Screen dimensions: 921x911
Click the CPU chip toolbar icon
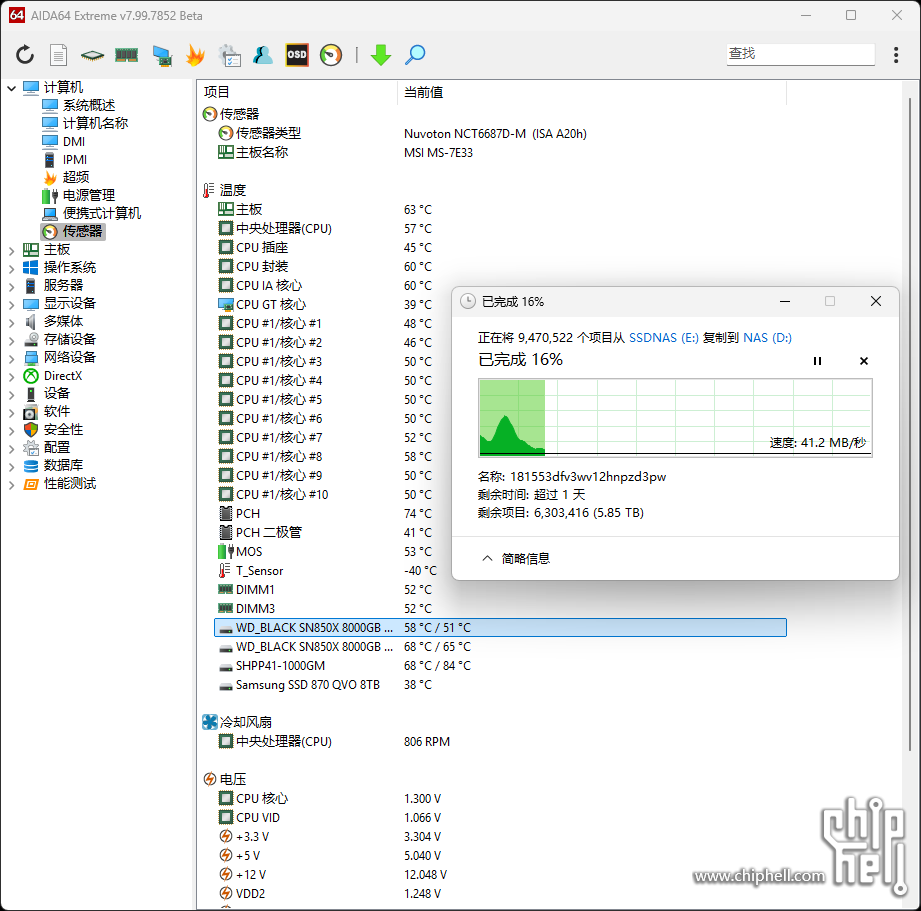coord(92,56)
